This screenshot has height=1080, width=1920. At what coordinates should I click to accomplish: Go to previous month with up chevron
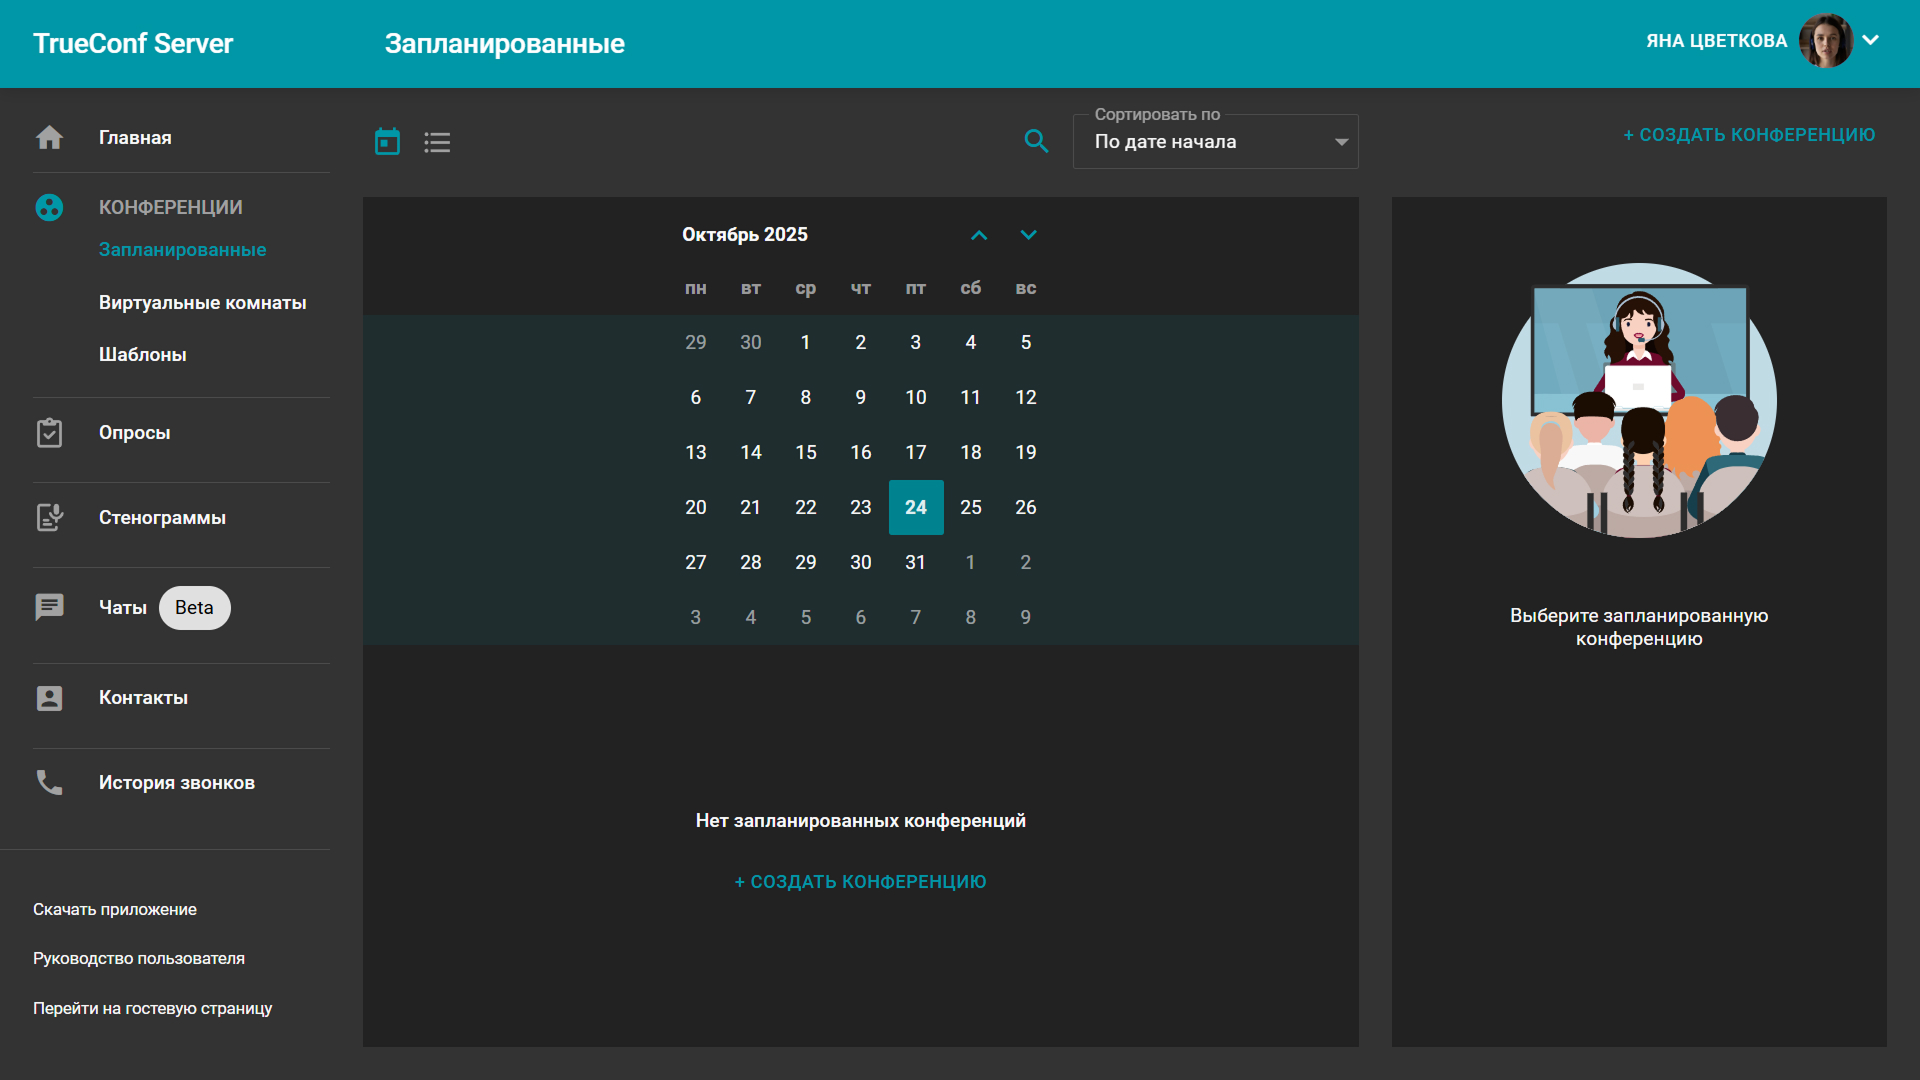click(x=979, y=235)
